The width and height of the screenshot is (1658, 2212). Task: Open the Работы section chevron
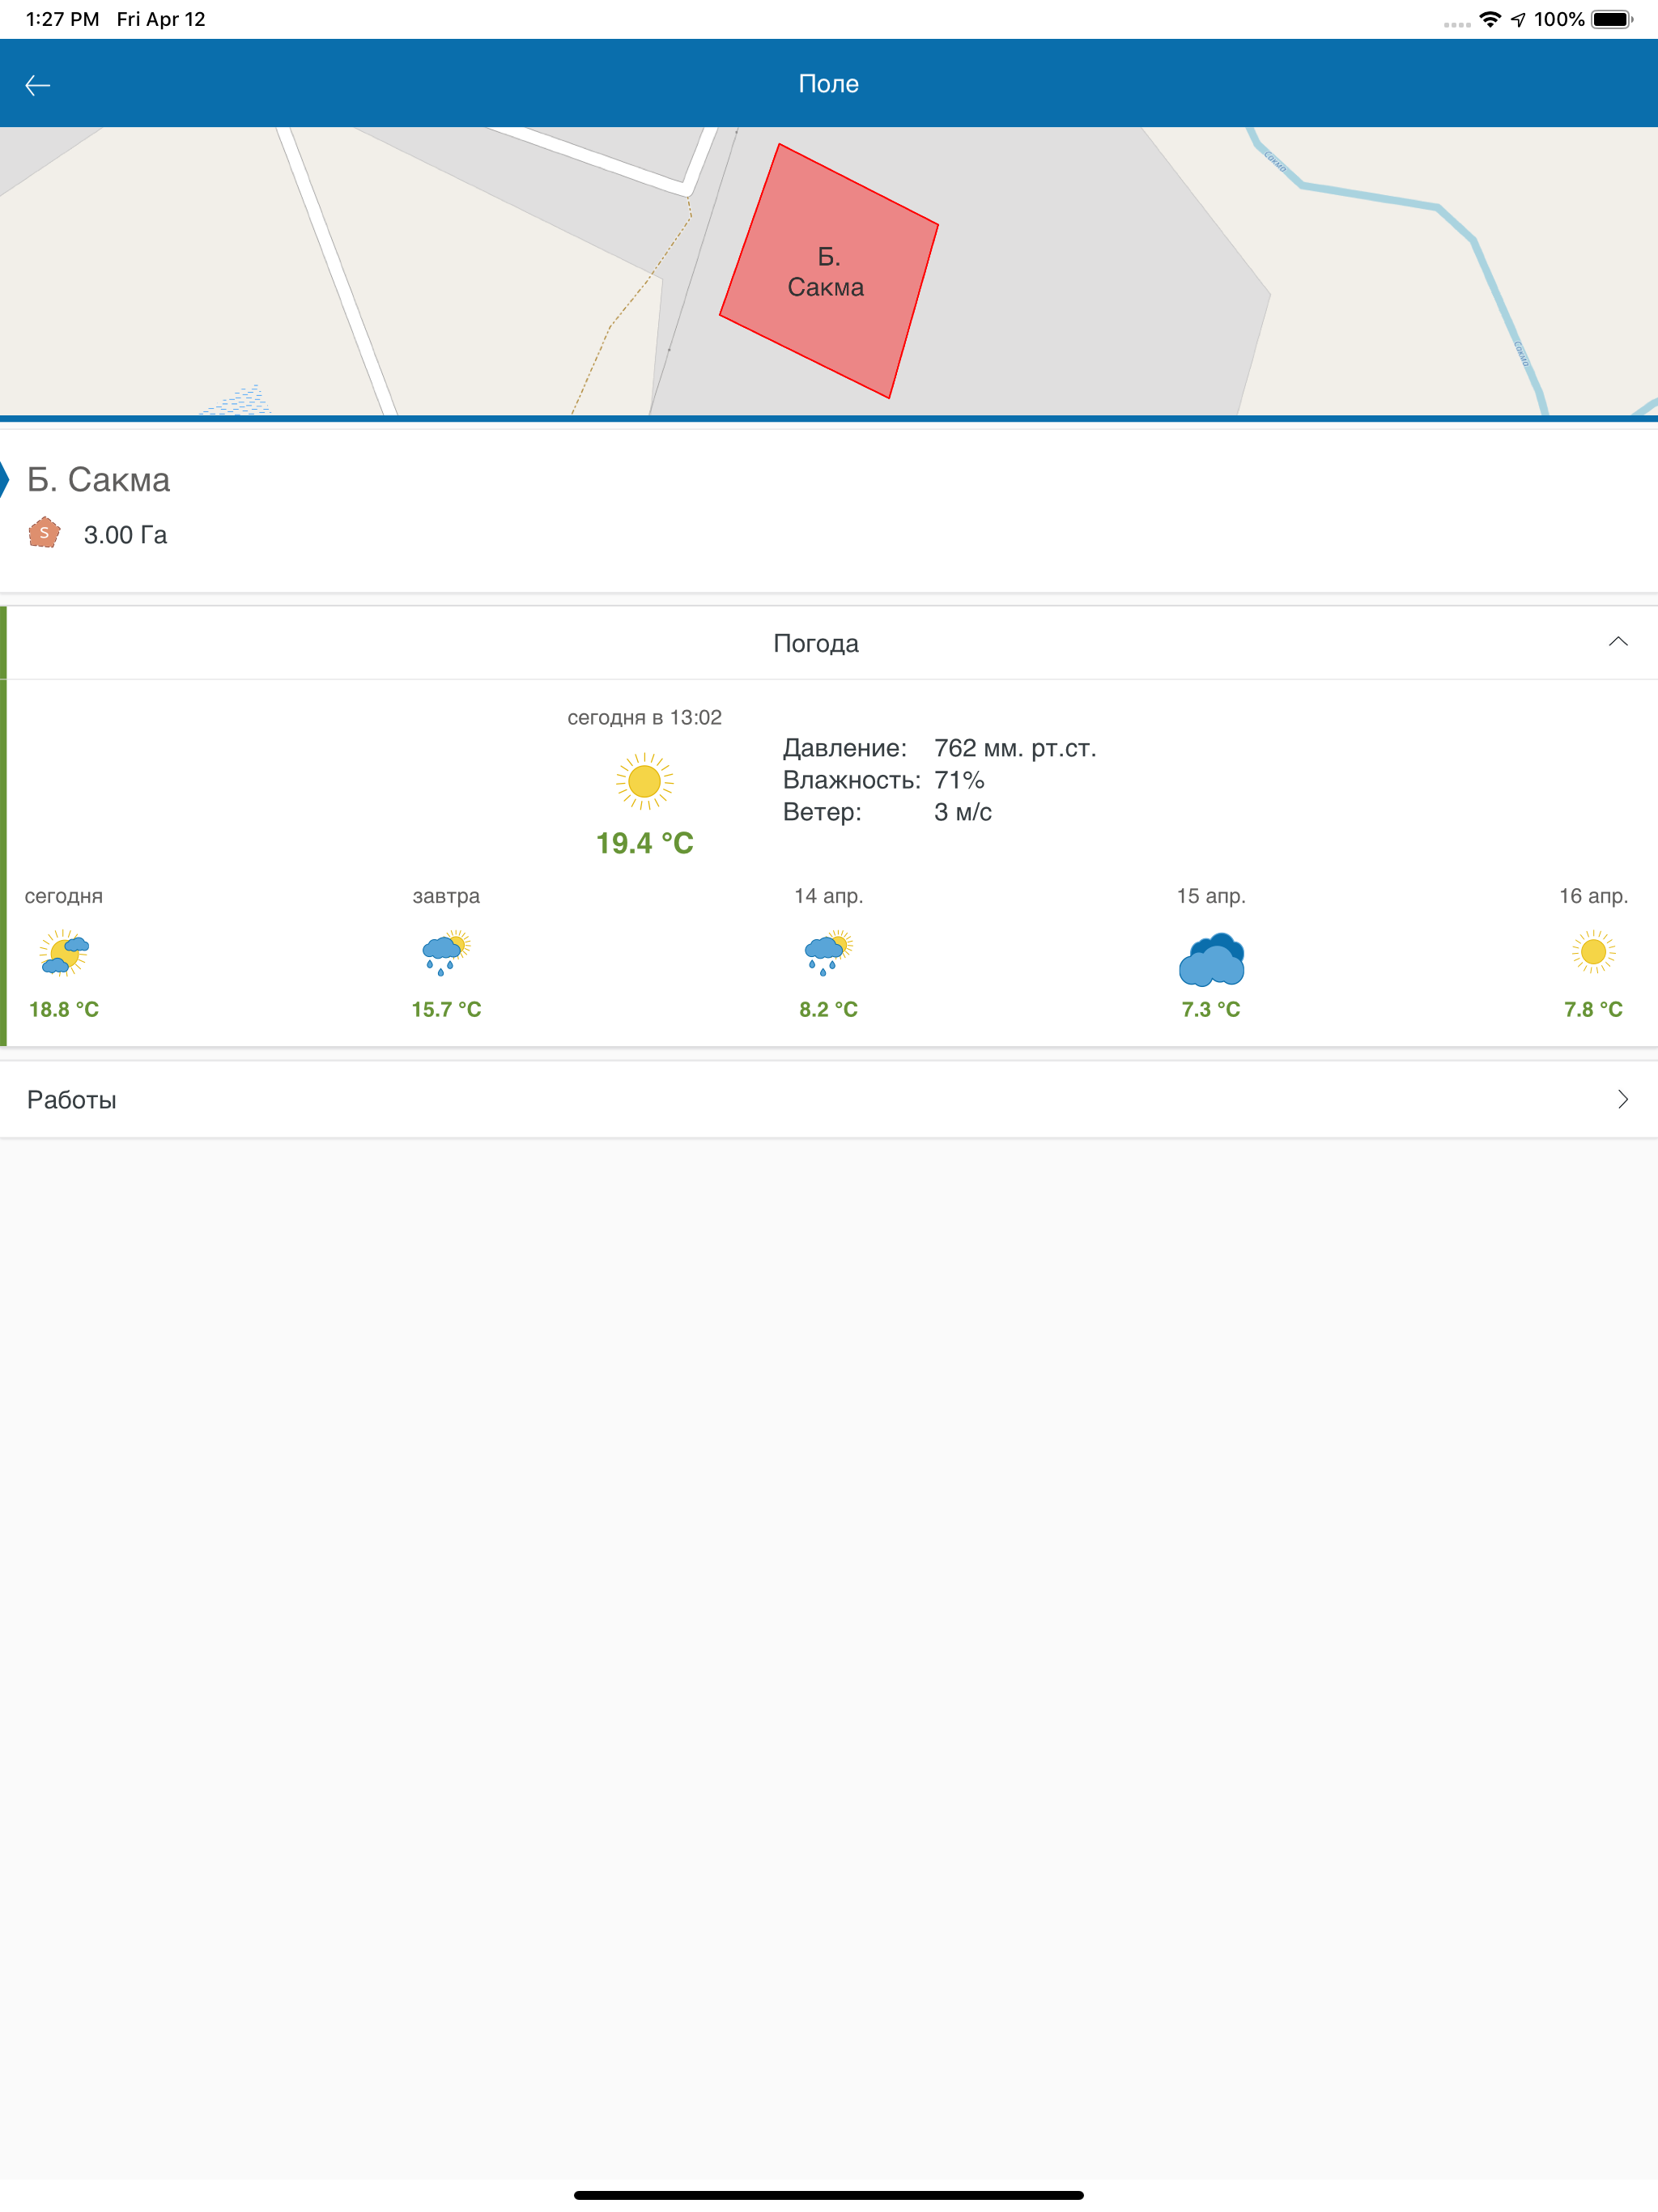pyautogui.click(x=1622, y=1100)
